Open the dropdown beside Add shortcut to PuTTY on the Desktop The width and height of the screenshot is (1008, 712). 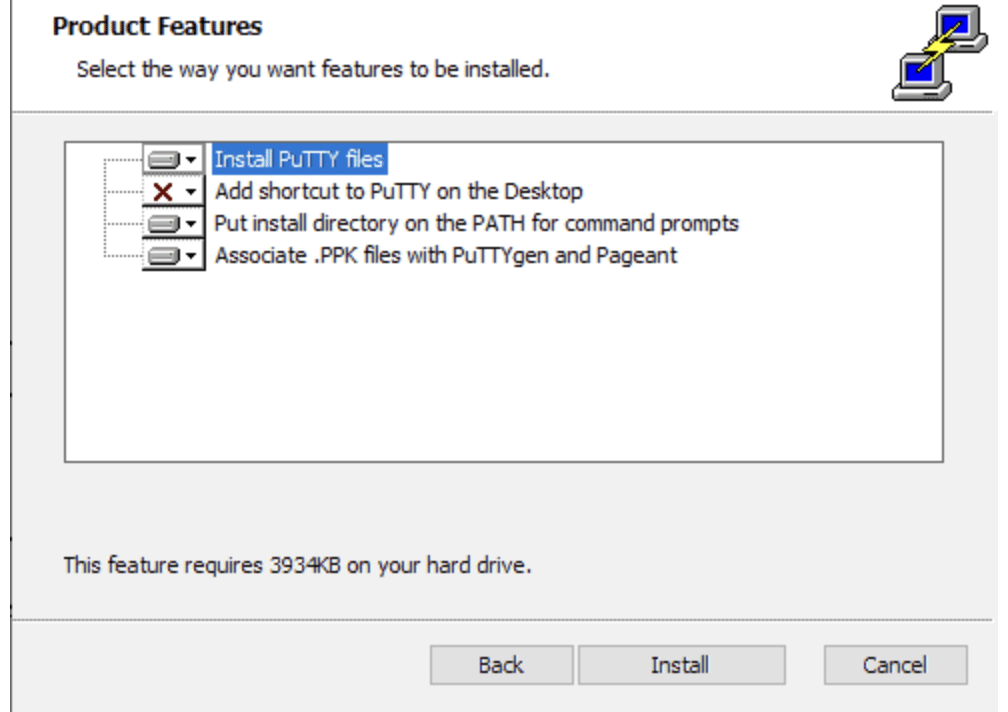click(173, 191)
